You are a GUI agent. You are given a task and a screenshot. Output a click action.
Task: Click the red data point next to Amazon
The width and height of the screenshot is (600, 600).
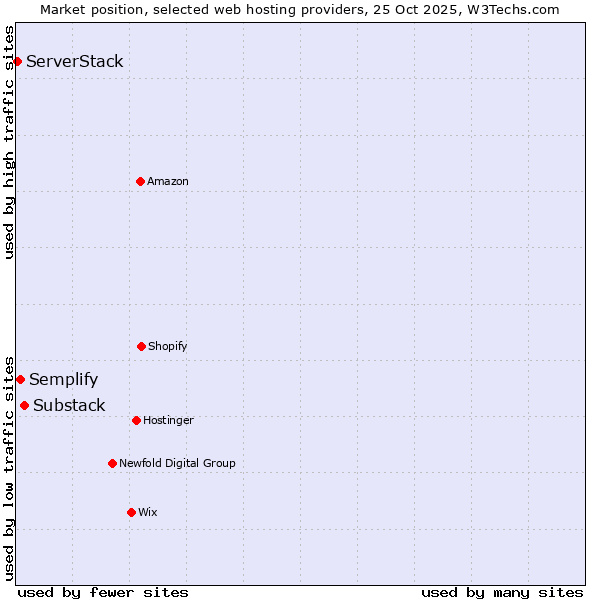click(x=140, y=181)
